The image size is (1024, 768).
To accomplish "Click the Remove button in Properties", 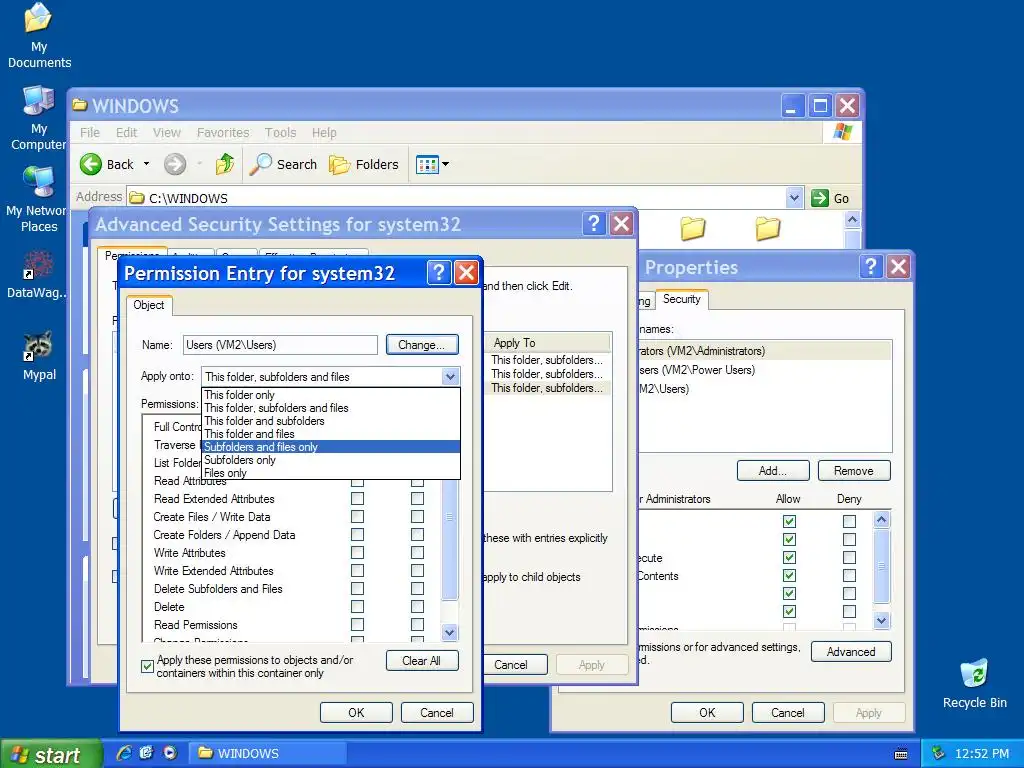I will point(854,471).
